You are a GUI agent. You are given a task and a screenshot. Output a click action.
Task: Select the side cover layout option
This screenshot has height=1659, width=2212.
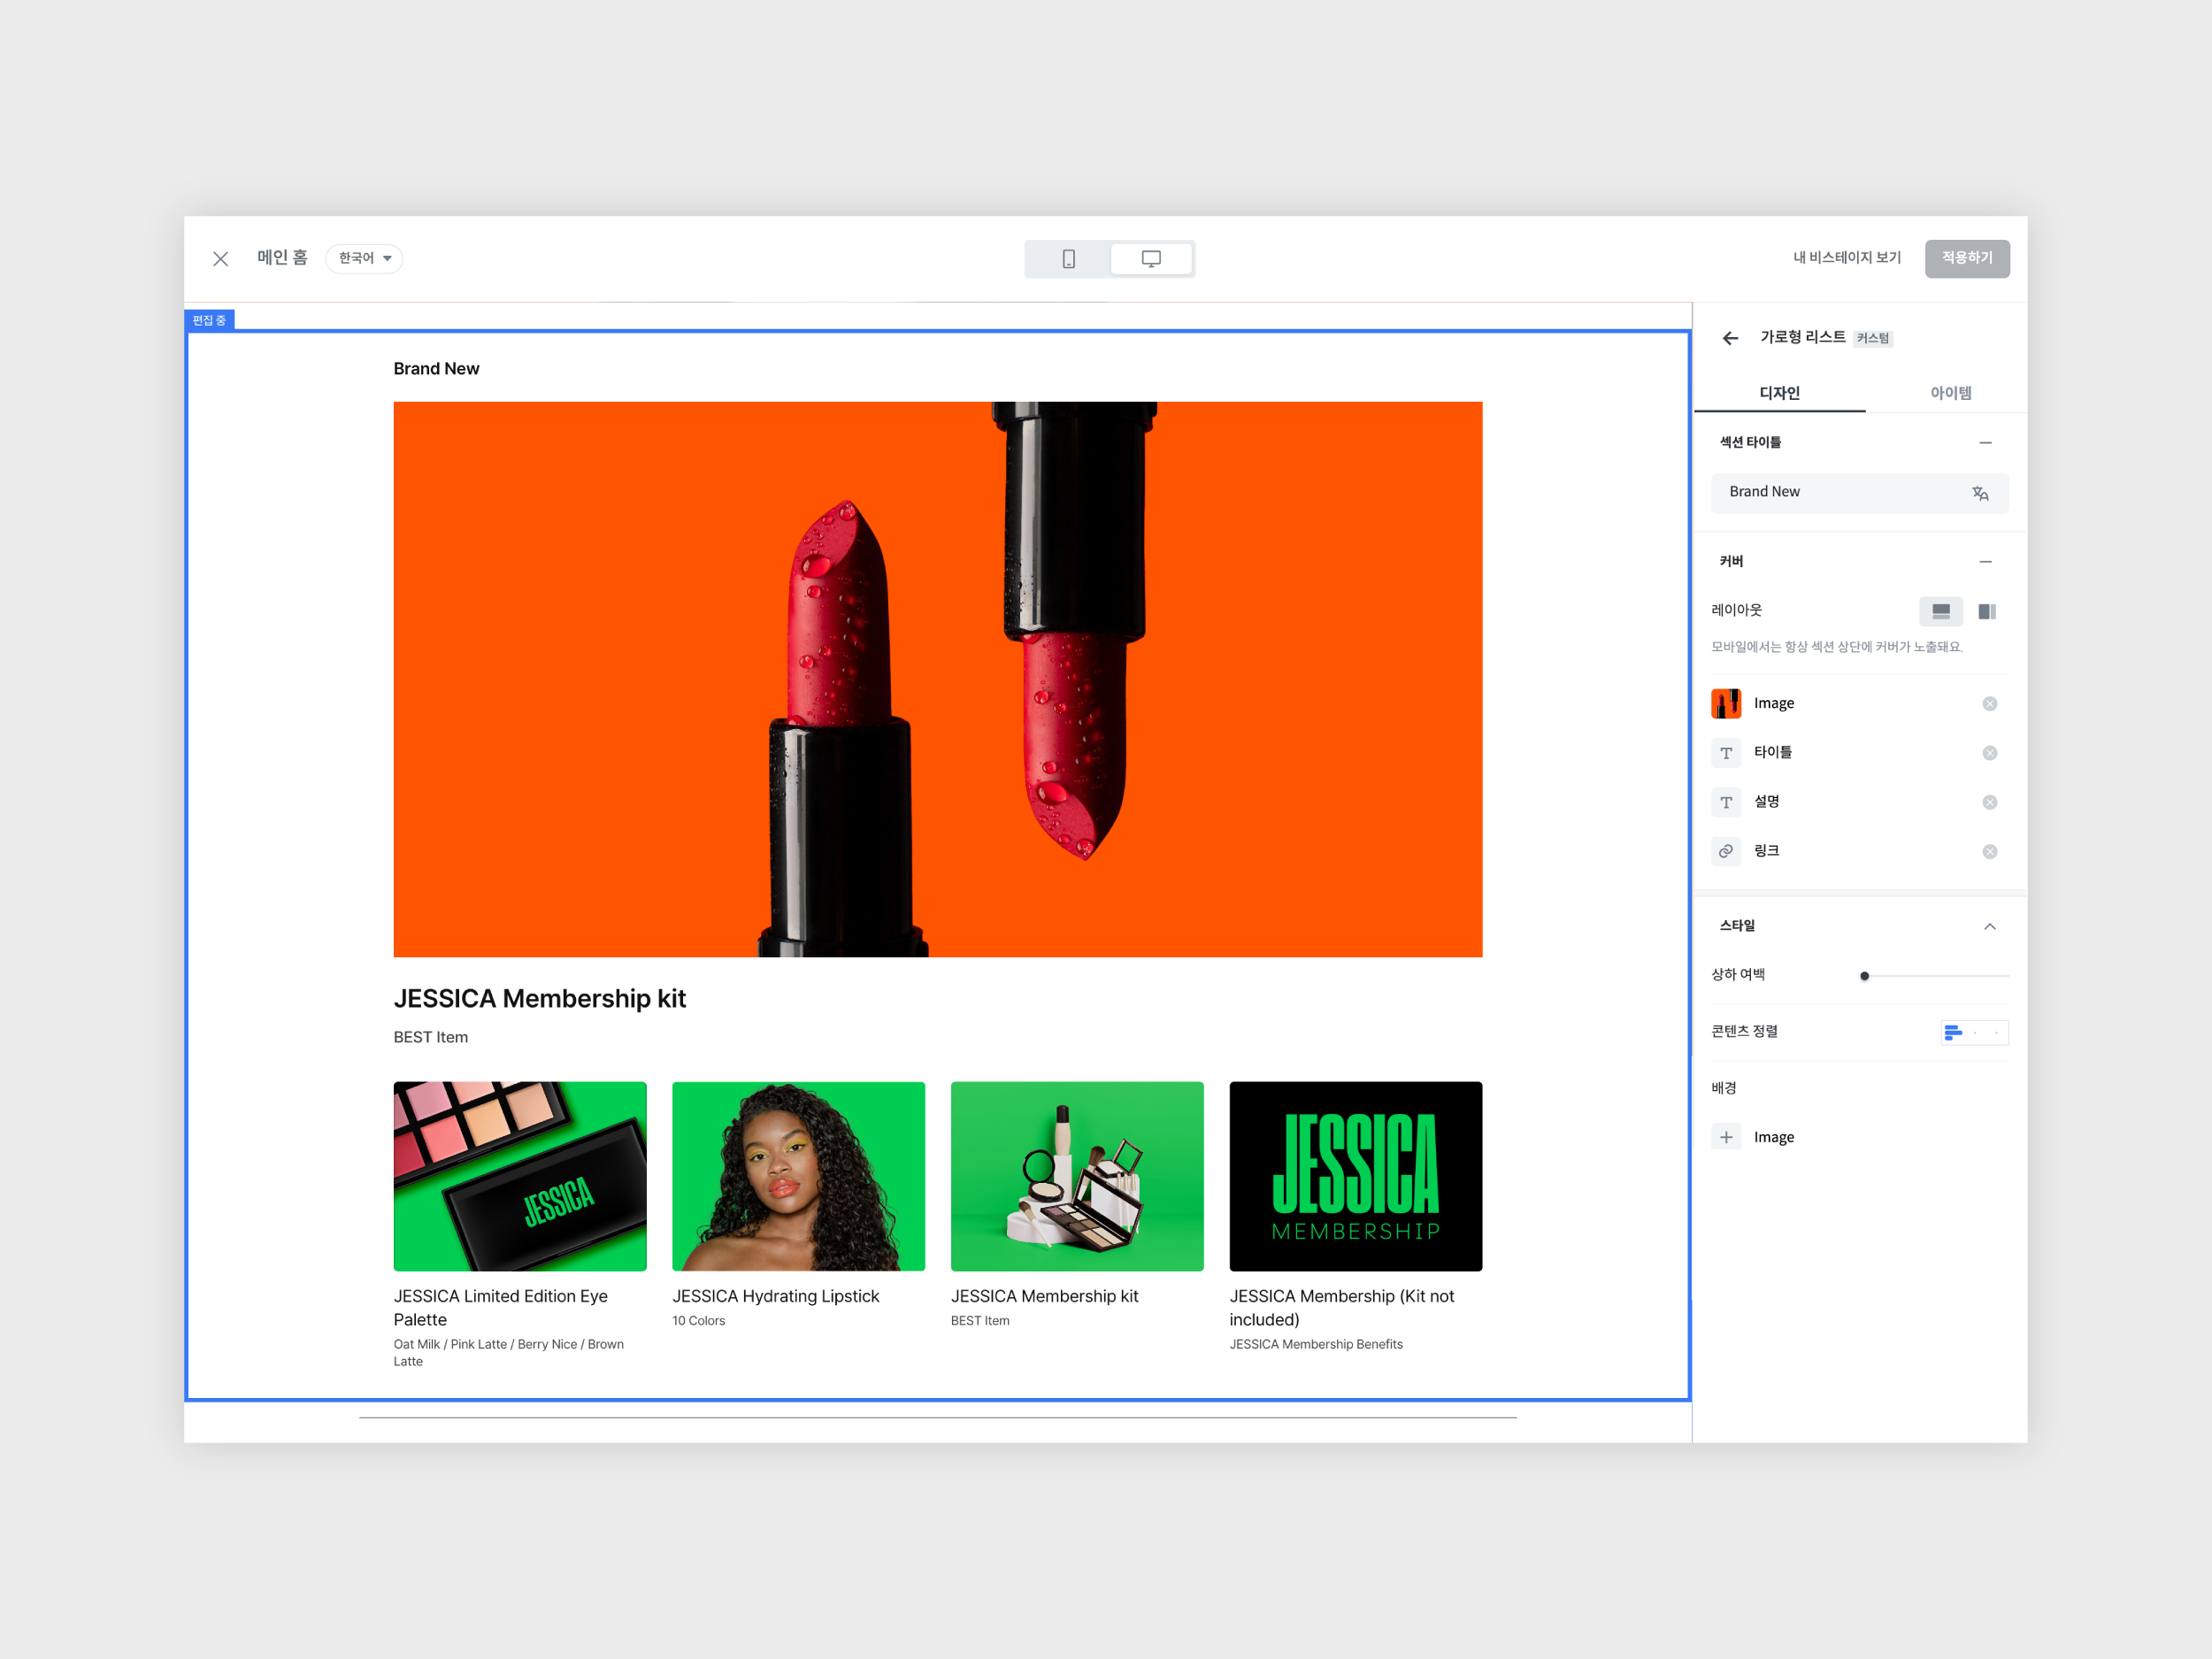1987,611
